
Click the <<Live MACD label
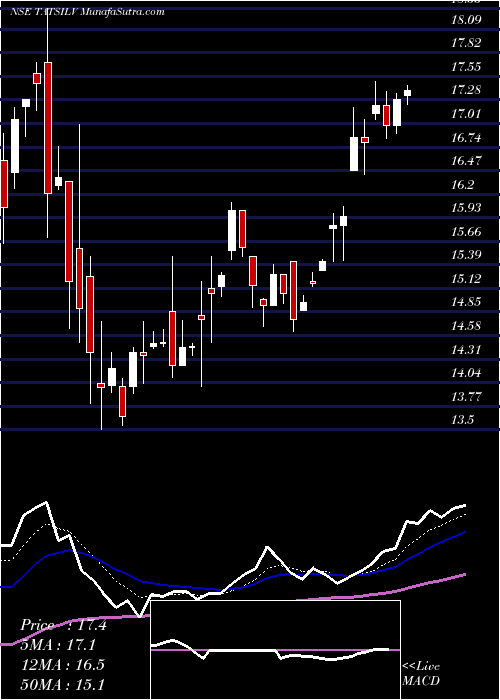421,674
